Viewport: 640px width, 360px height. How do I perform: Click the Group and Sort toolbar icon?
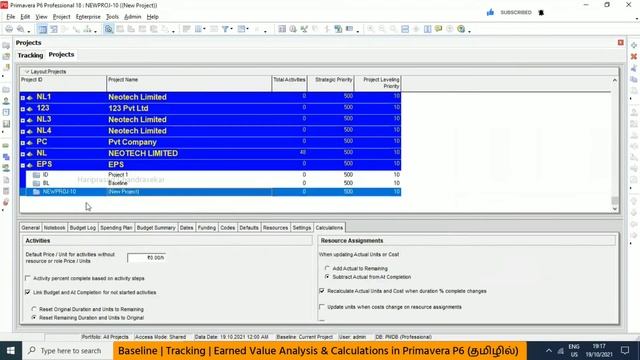pyautogui.click(x=242, y=29)
